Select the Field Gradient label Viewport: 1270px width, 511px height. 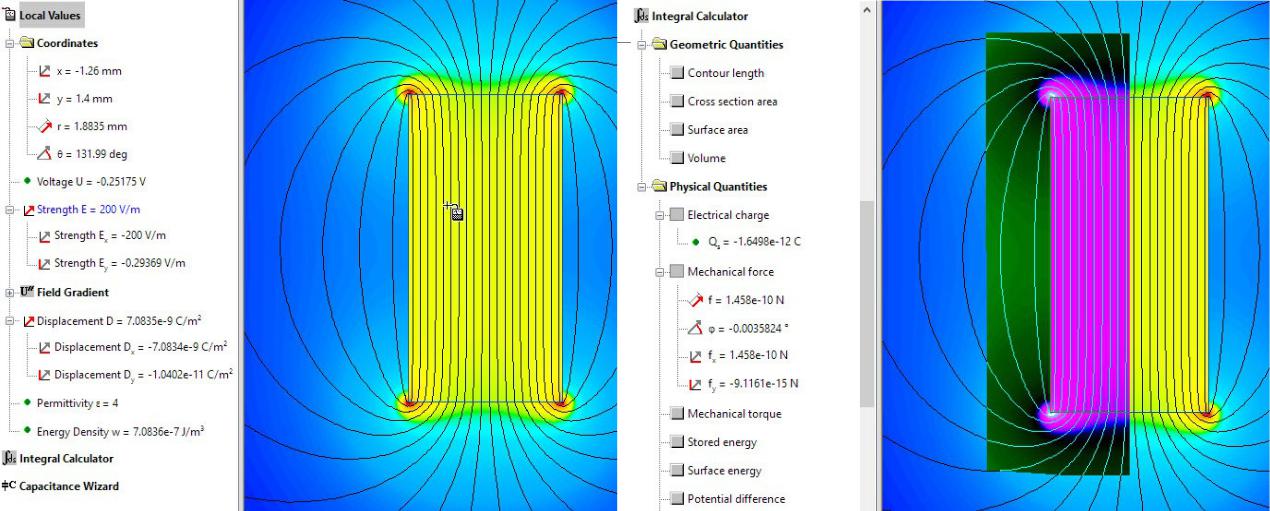pos(73,292)
